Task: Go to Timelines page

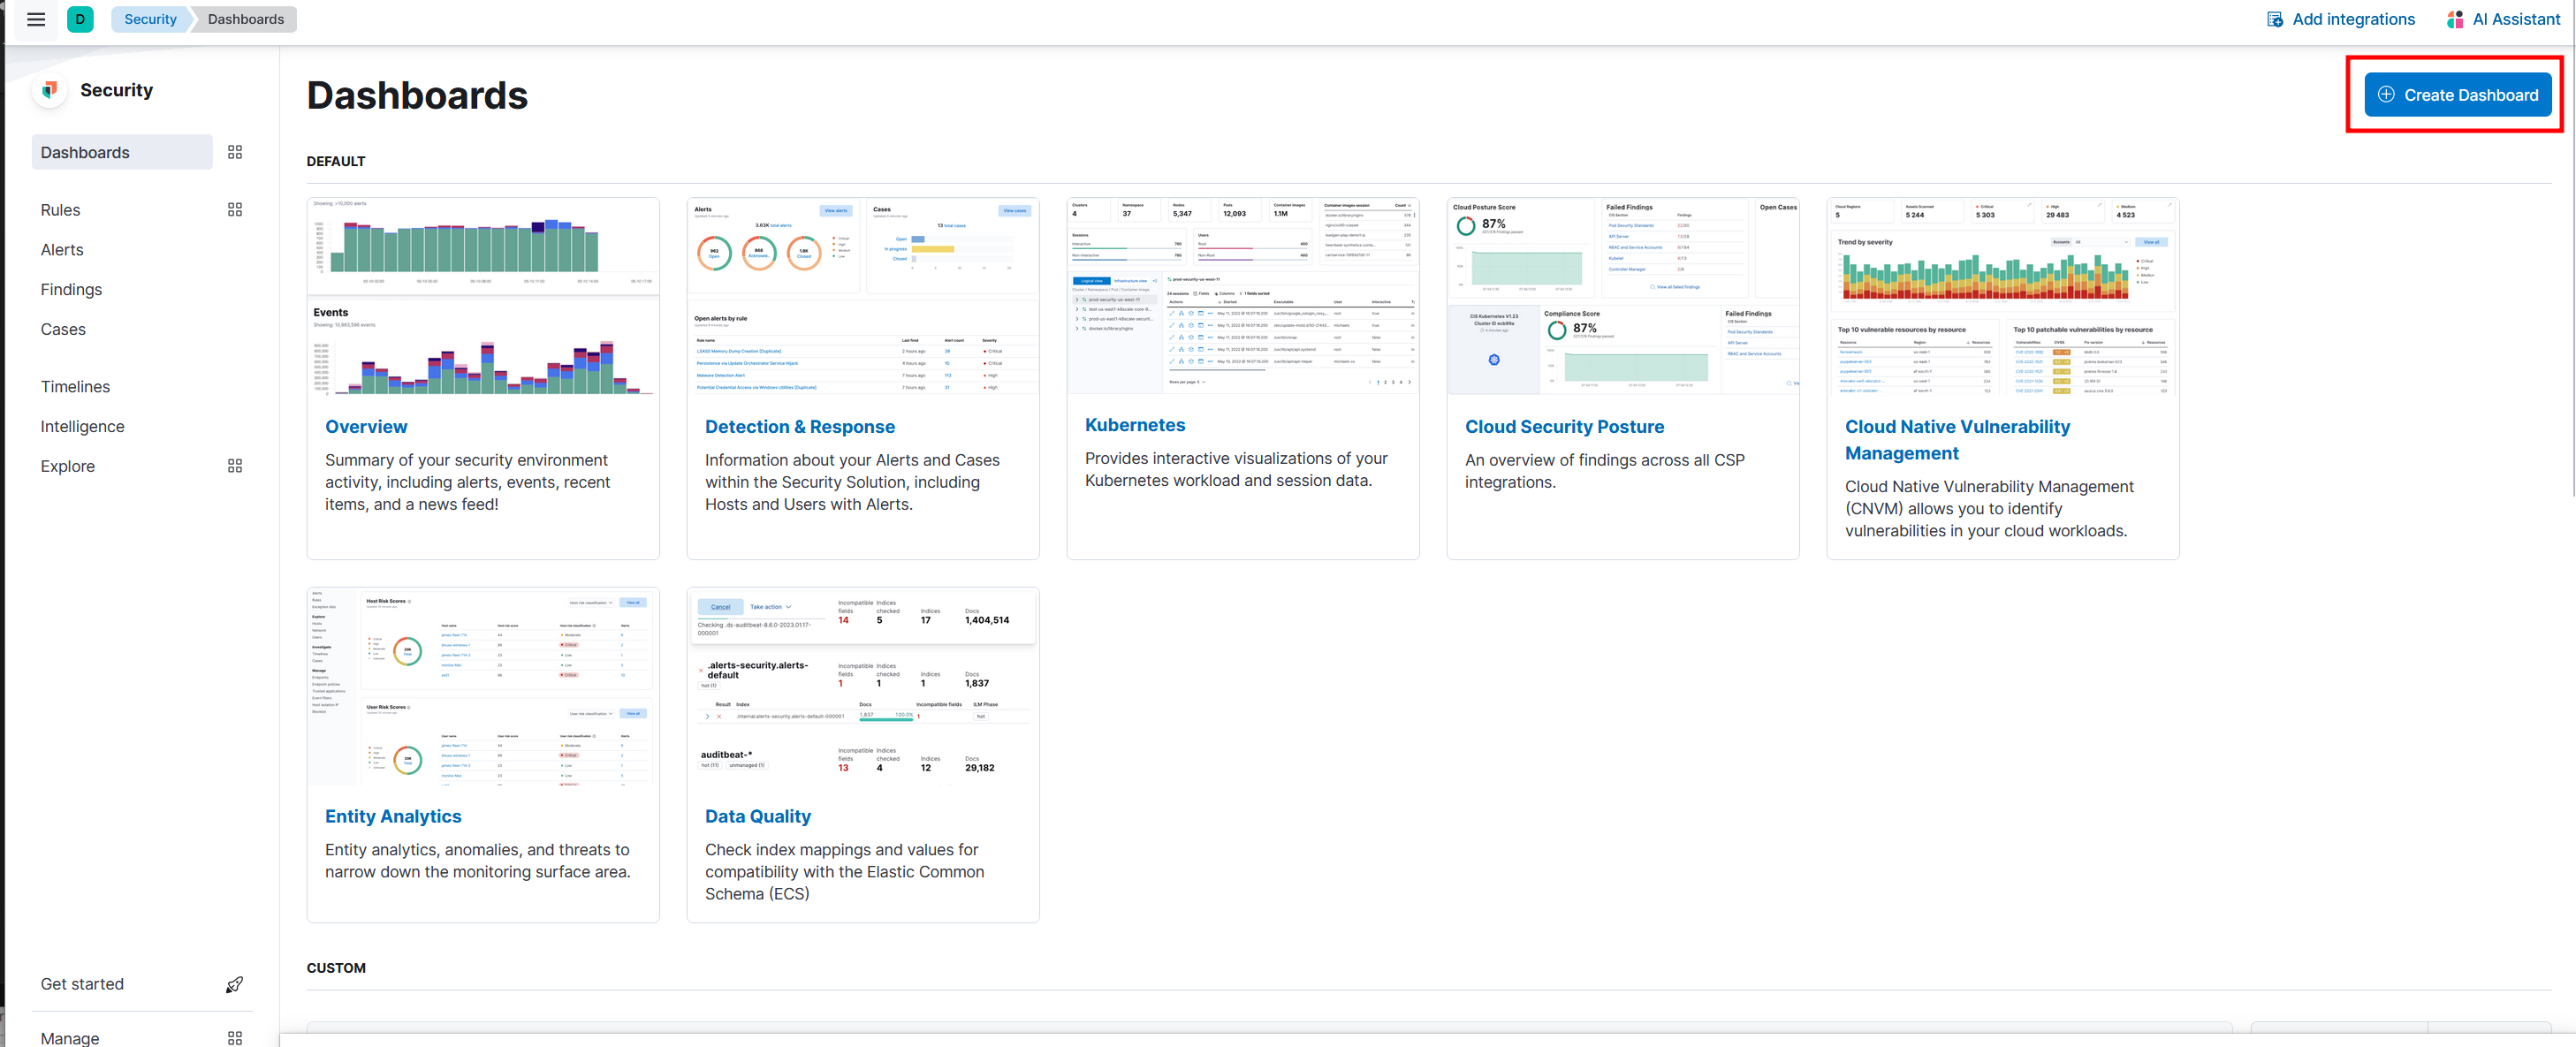Action: (75, 387)
